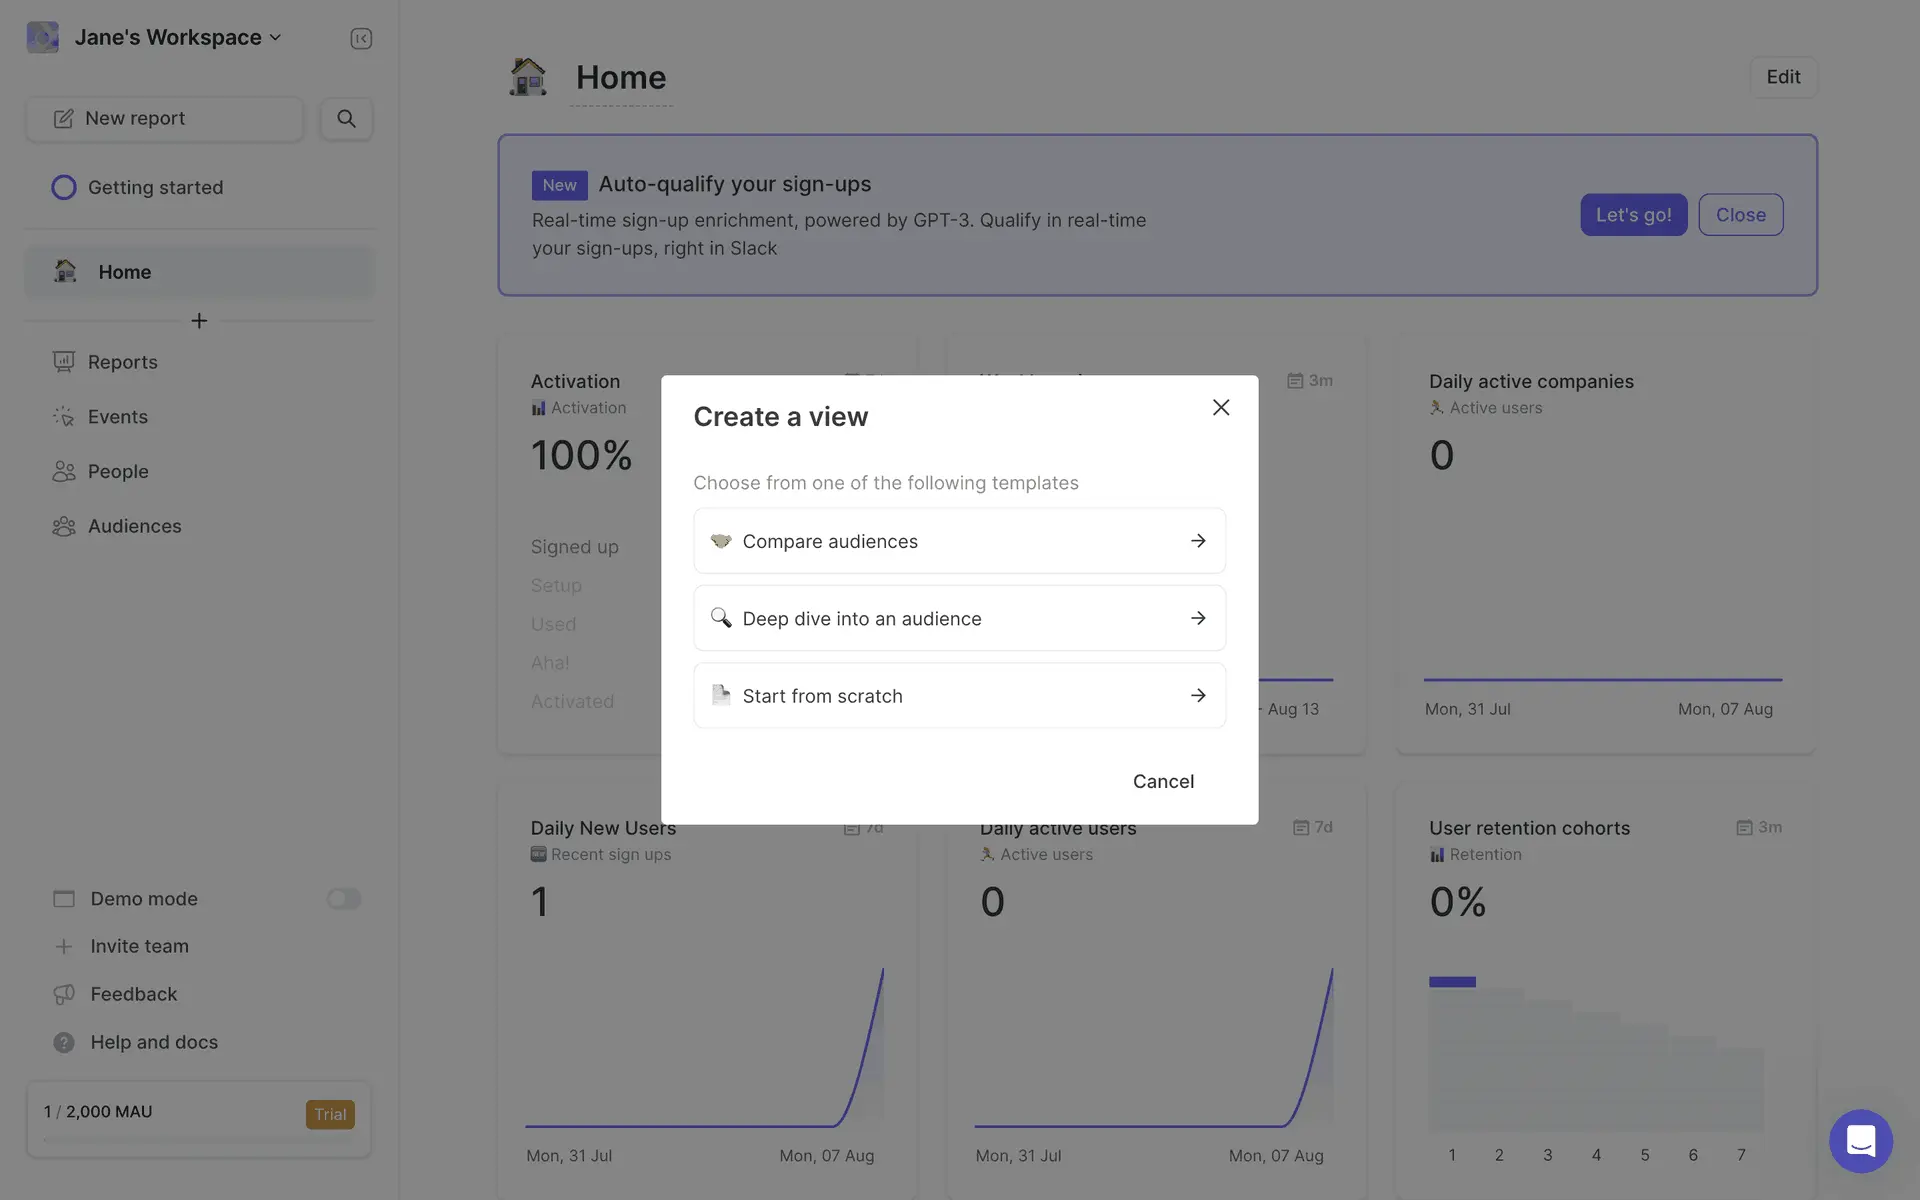Toggle the Demo mode switch

[x=343, y=898]
